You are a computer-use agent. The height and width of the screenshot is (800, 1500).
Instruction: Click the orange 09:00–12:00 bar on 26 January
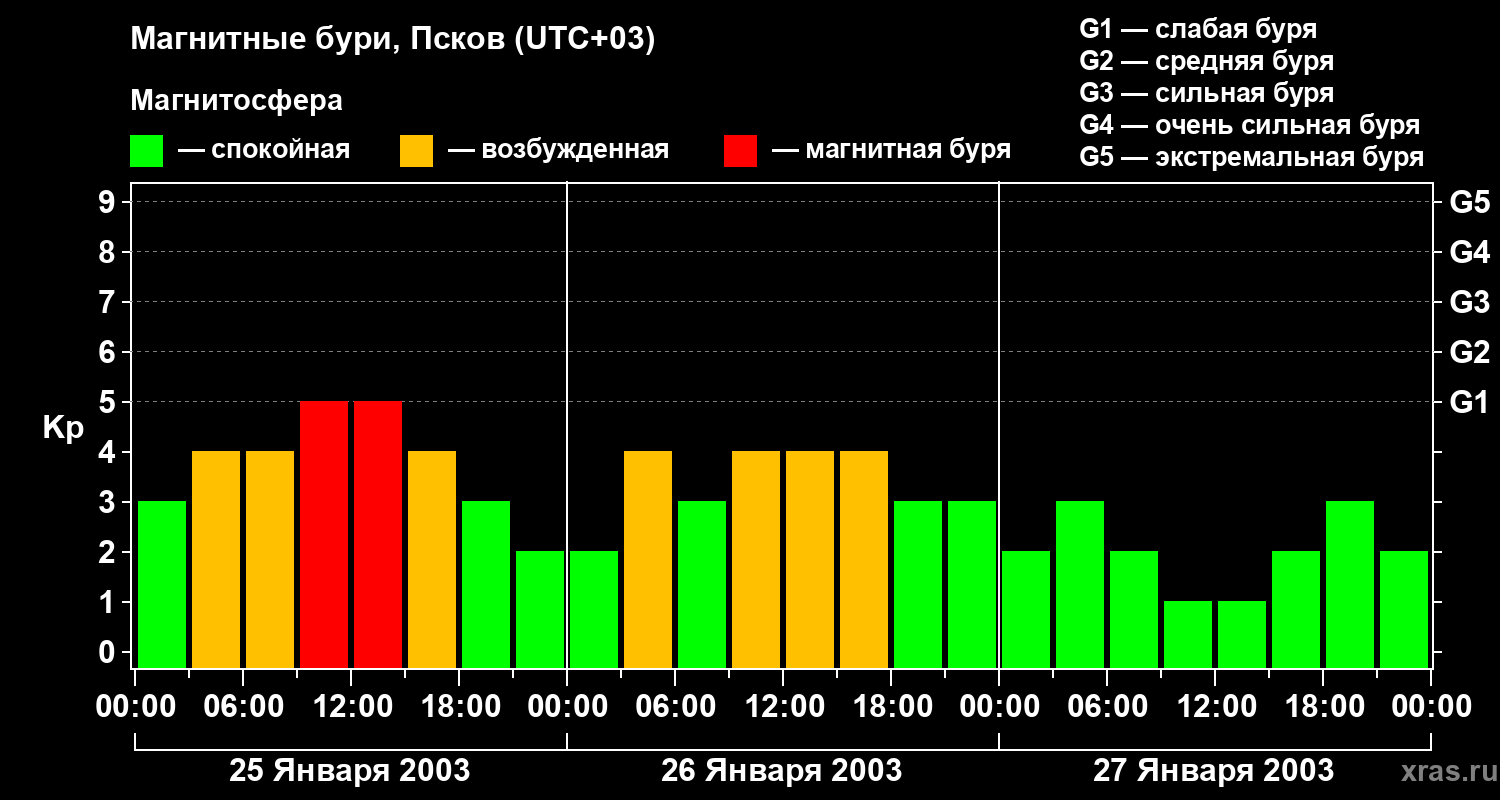(756, 559)
